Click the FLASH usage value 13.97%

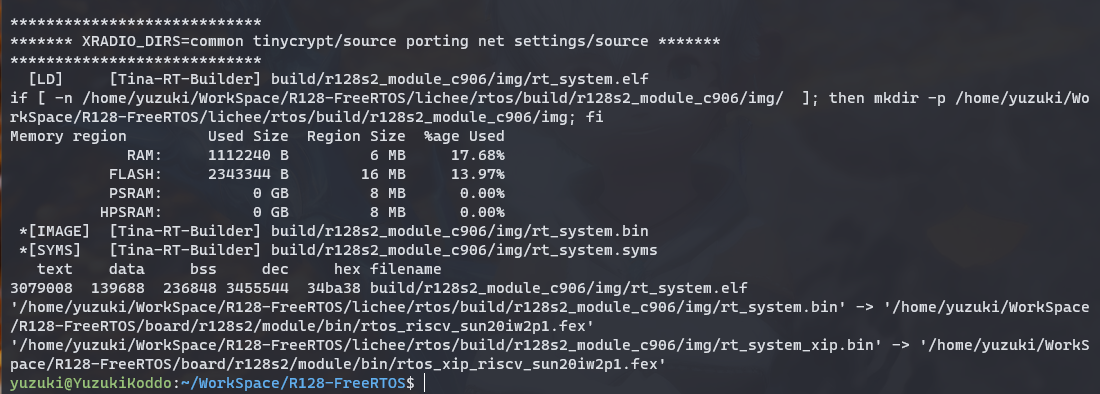point(482,174)
